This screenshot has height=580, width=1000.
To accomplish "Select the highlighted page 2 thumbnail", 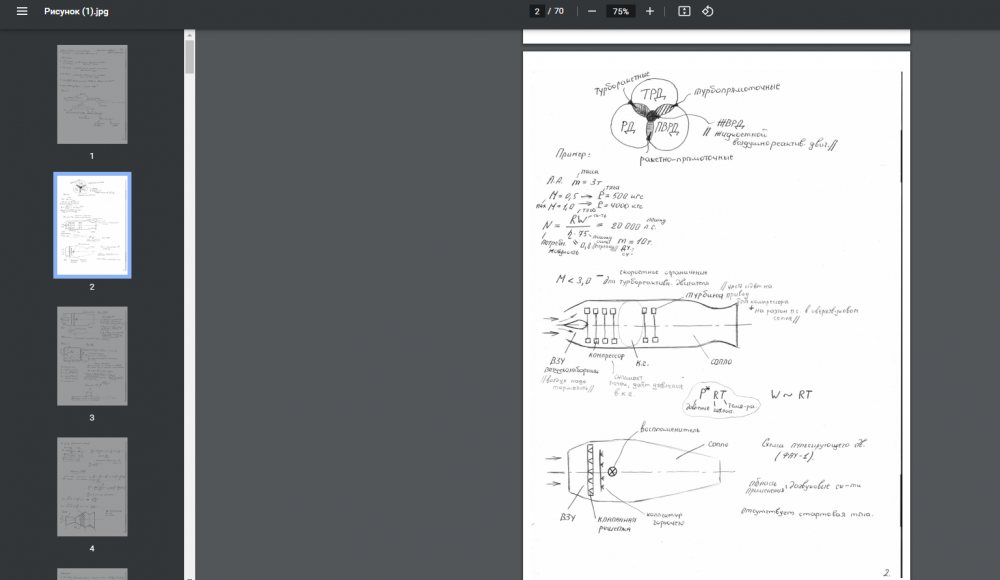I will (92, 225).
